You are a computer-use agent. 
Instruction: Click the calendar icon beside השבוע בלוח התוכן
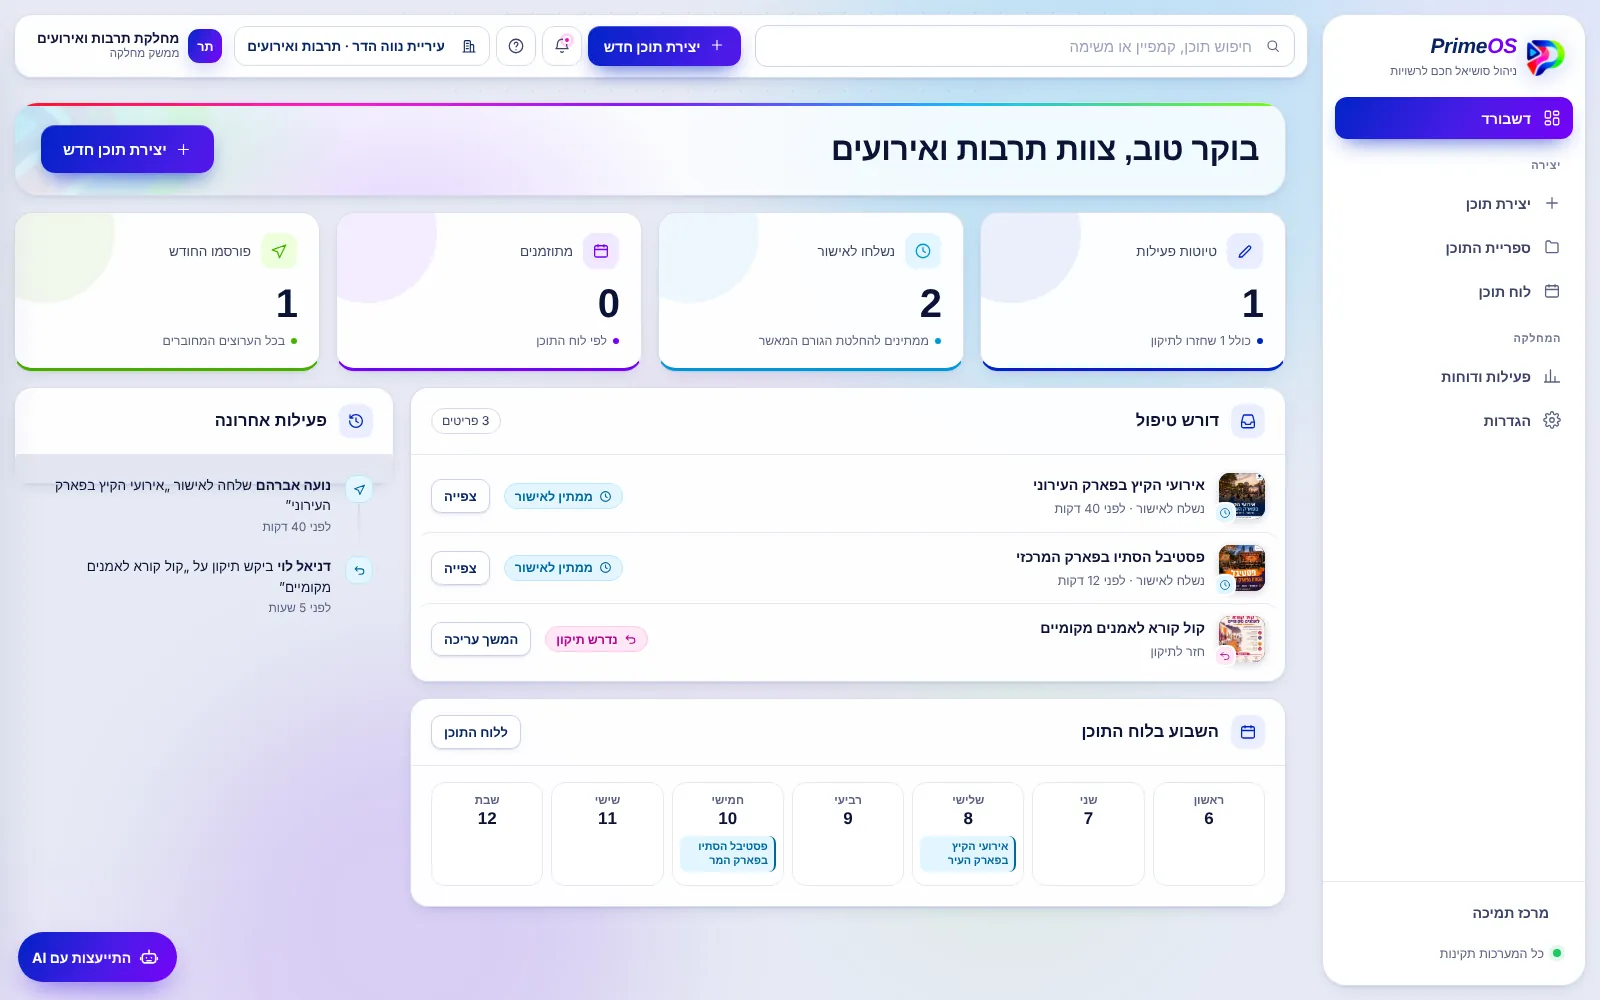pyautogui.click(x=1248, y=732)
